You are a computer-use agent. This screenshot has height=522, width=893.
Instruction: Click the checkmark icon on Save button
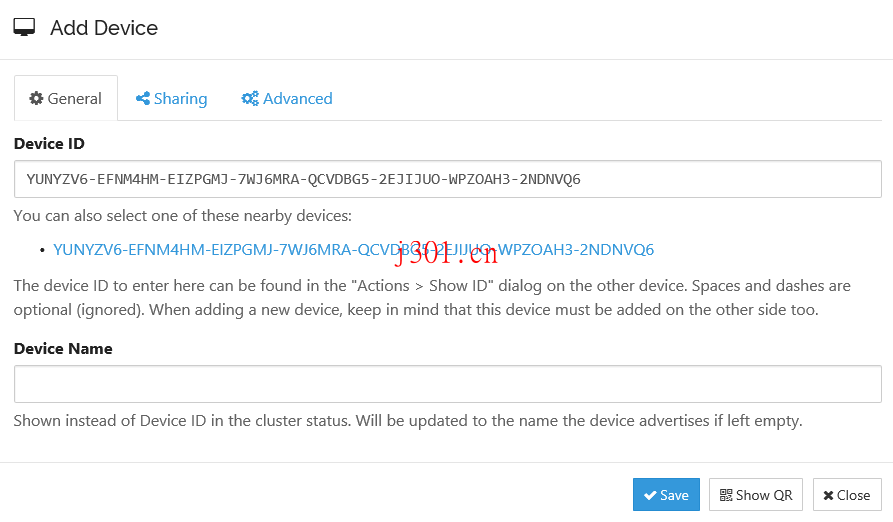pyautogui.click(x=650, y=495)
